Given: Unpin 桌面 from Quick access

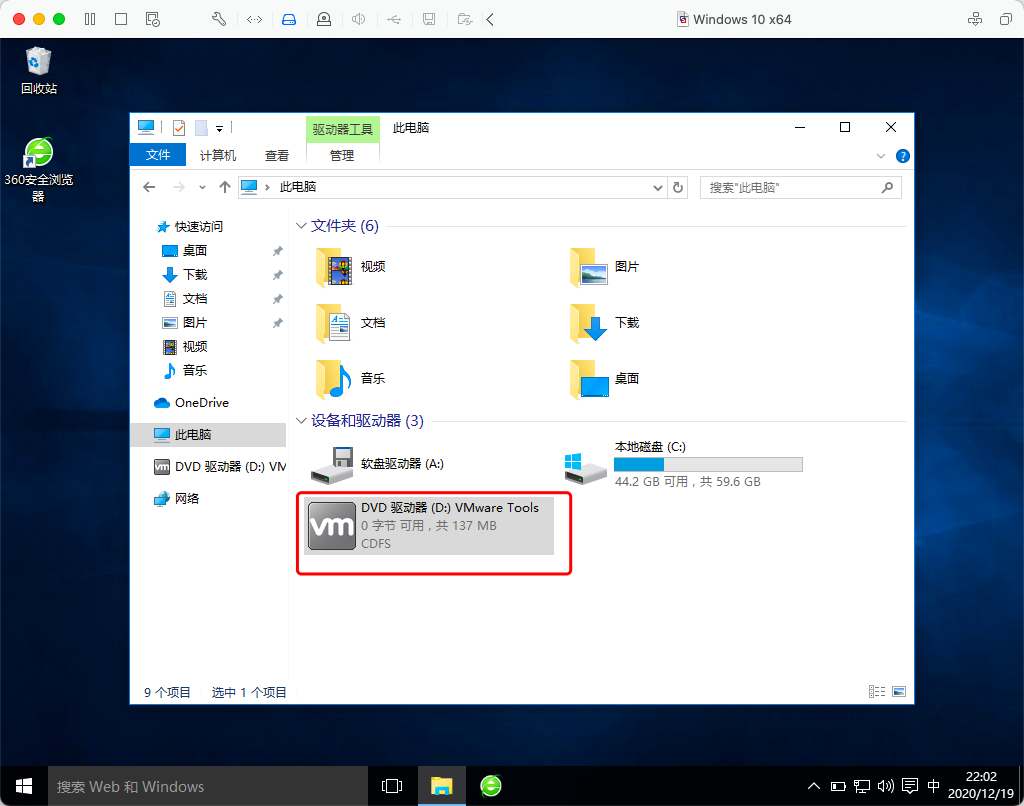Looking at the screenshot, I should (278, 251).
